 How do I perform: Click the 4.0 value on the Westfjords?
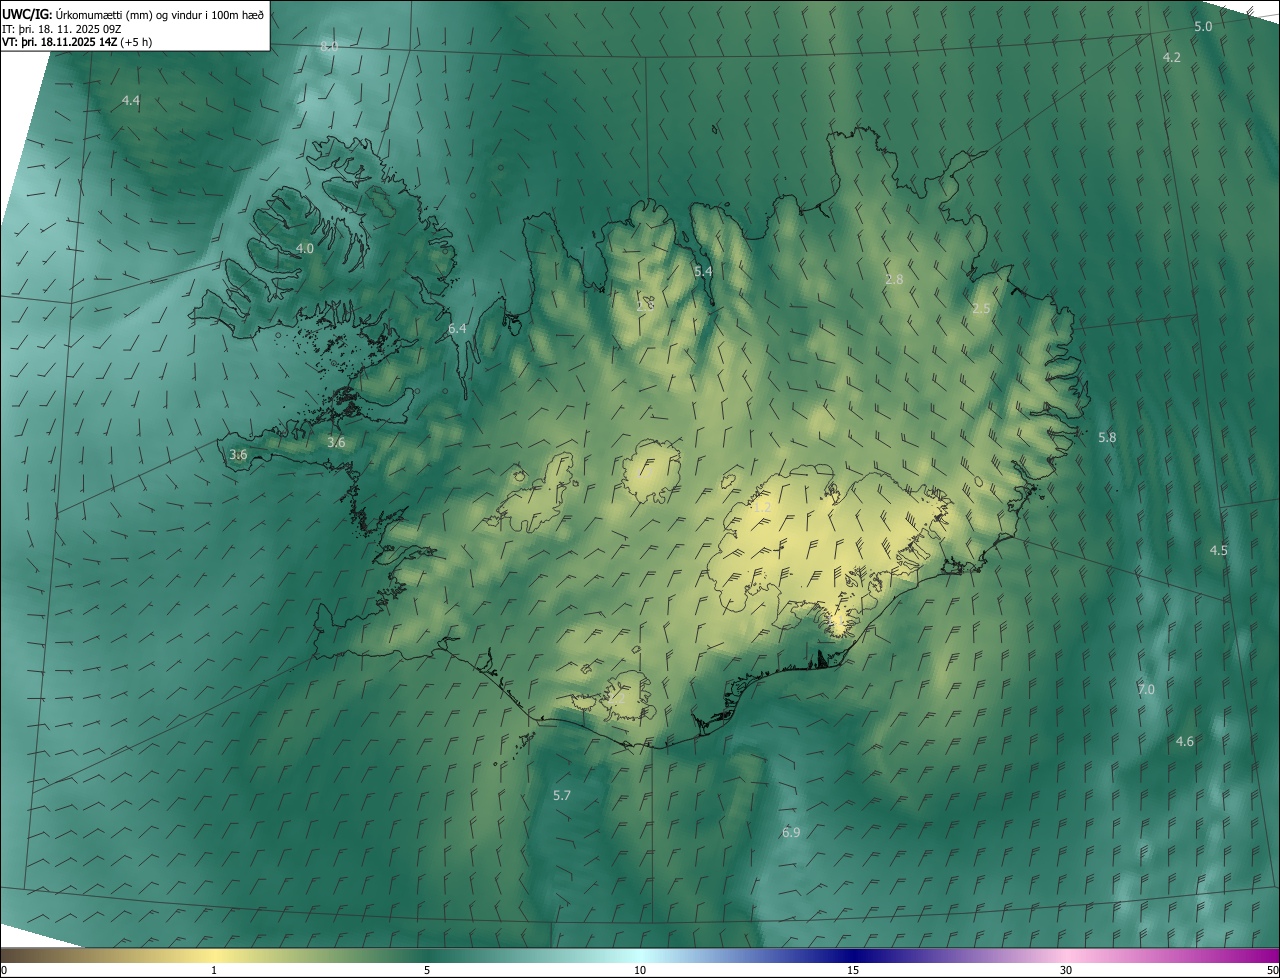click(305, 248)
